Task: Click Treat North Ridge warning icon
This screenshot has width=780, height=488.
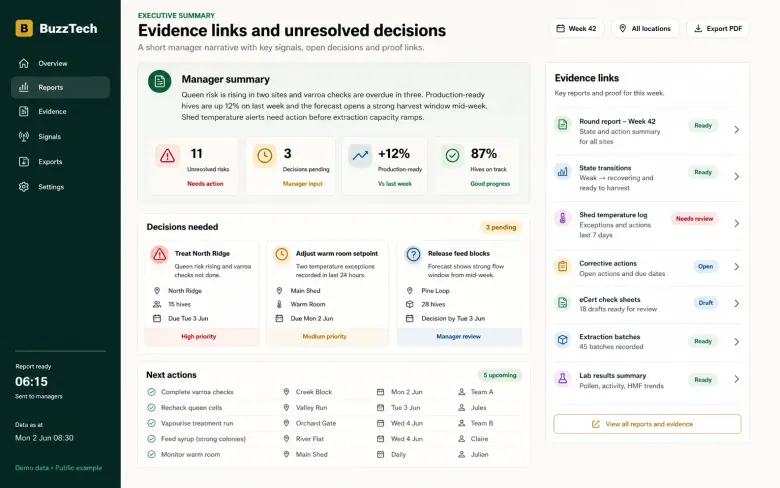Action: point(160,255)
